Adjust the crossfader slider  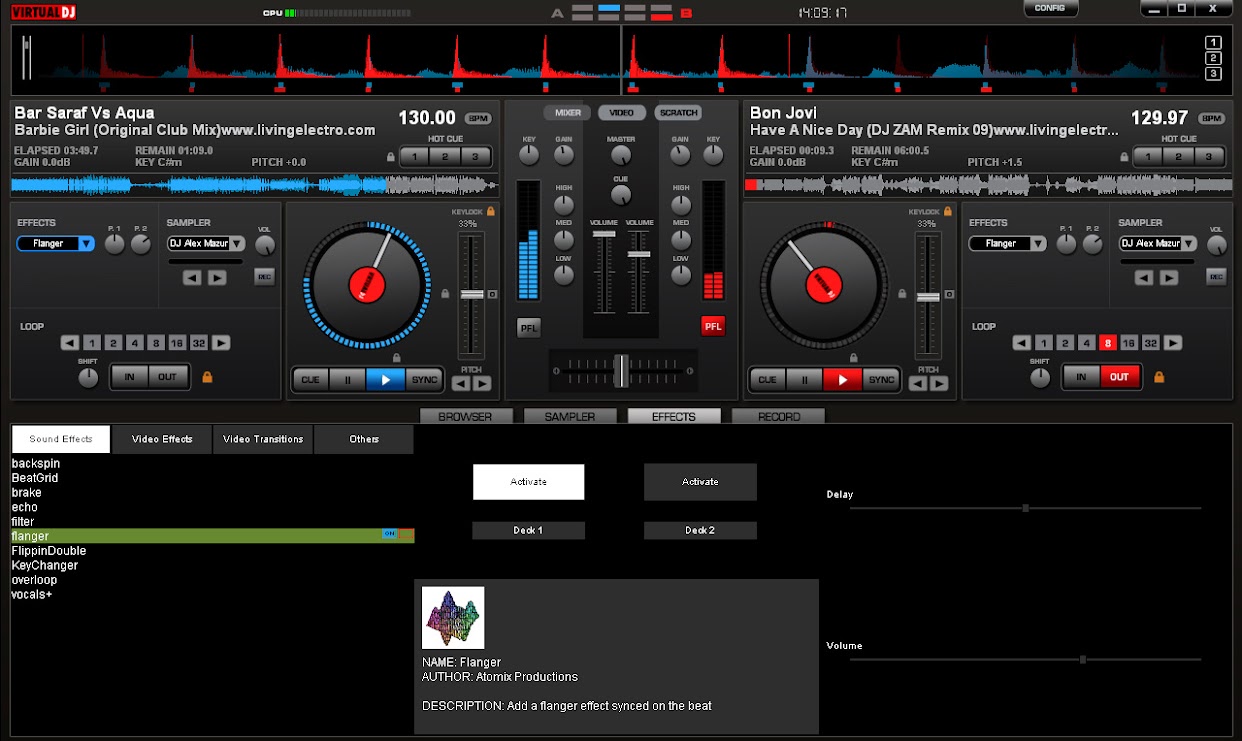(622, 371)
